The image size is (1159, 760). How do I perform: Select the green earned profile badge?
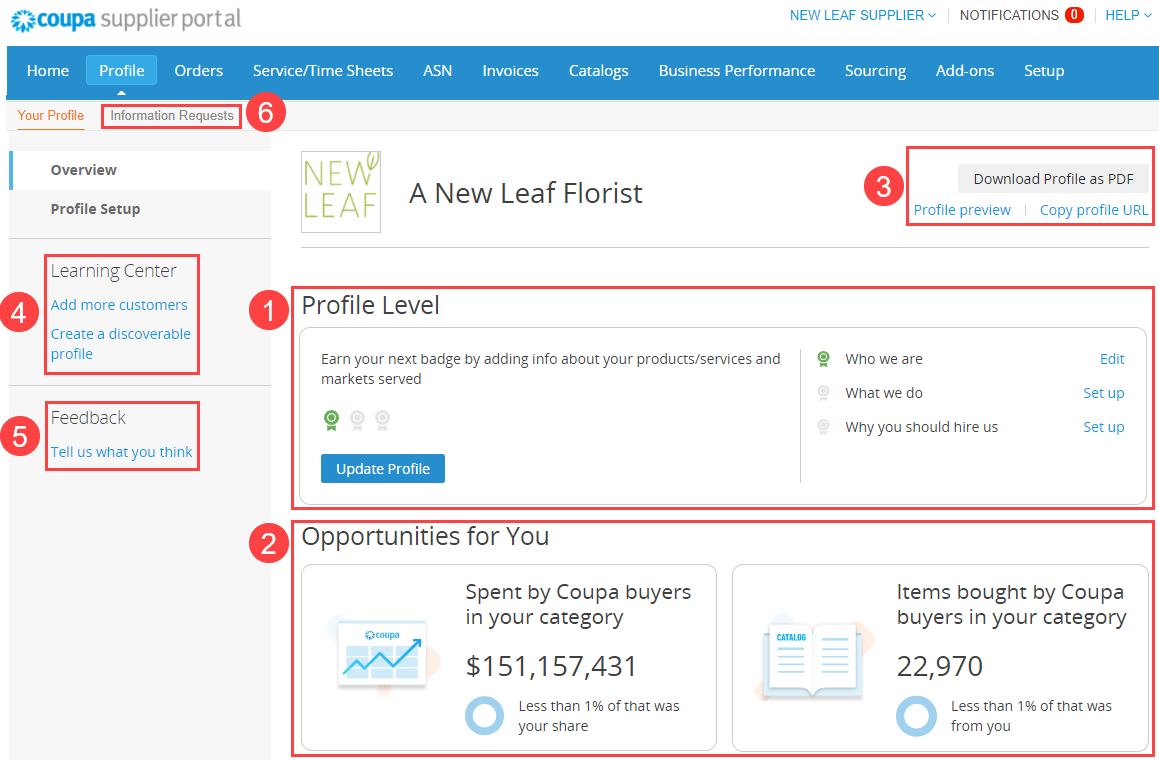331,420
